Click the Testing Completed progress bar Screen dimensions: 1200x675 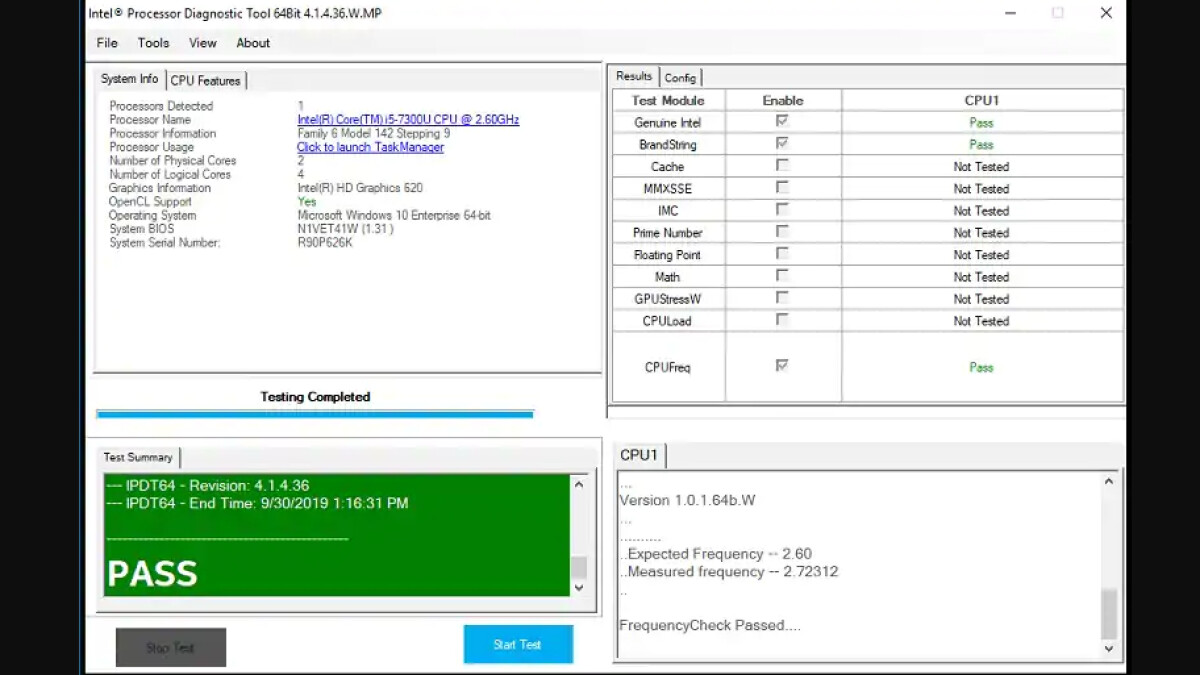tap(315, 413)
